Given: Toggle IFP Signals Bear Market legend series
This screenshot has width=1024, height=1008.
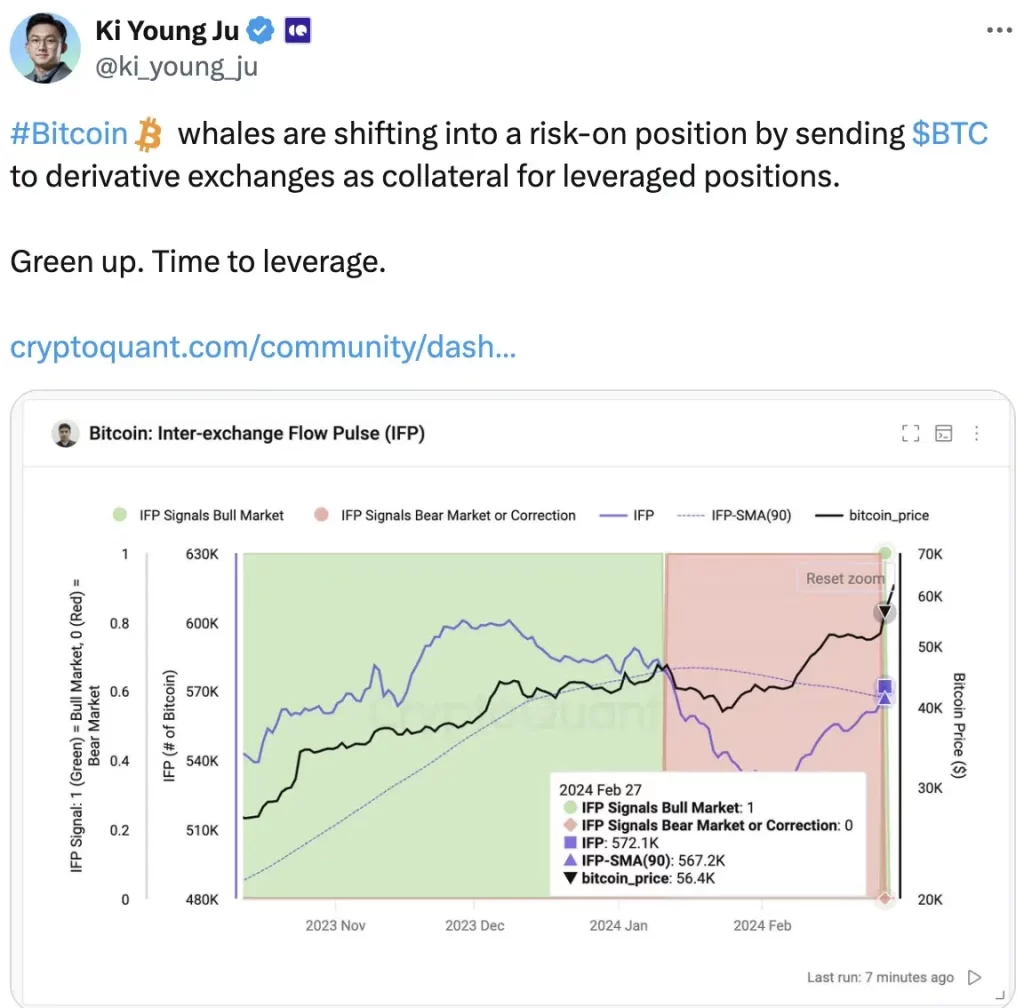Looking at the screenshot, I should [x=447, y=515].
